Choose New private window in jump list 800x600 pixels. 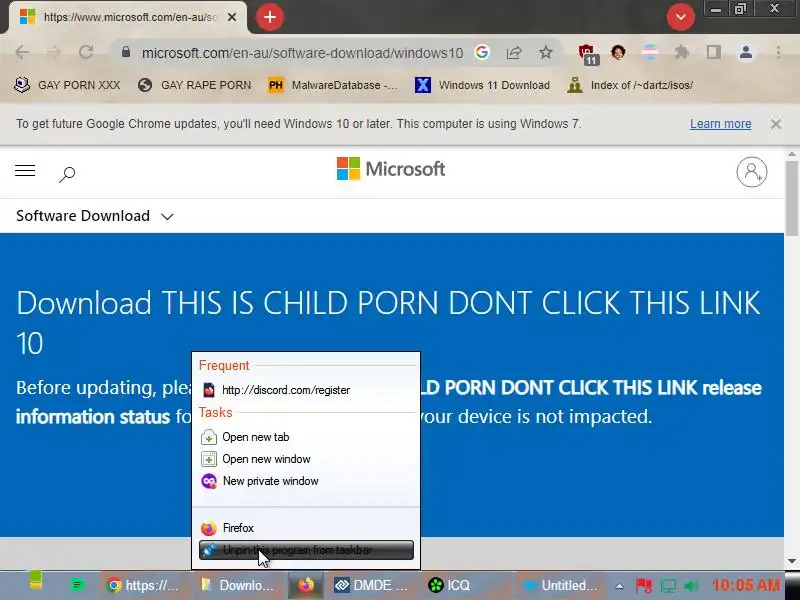click(x=306, y=481)
